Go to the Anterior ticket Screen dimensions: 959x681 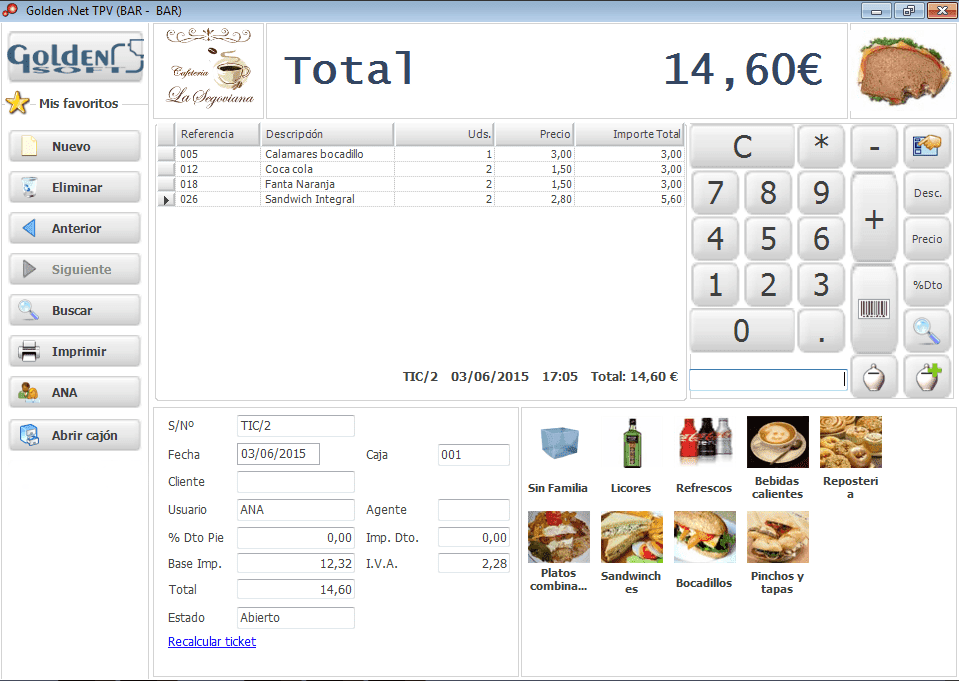(x=75, y=229)
